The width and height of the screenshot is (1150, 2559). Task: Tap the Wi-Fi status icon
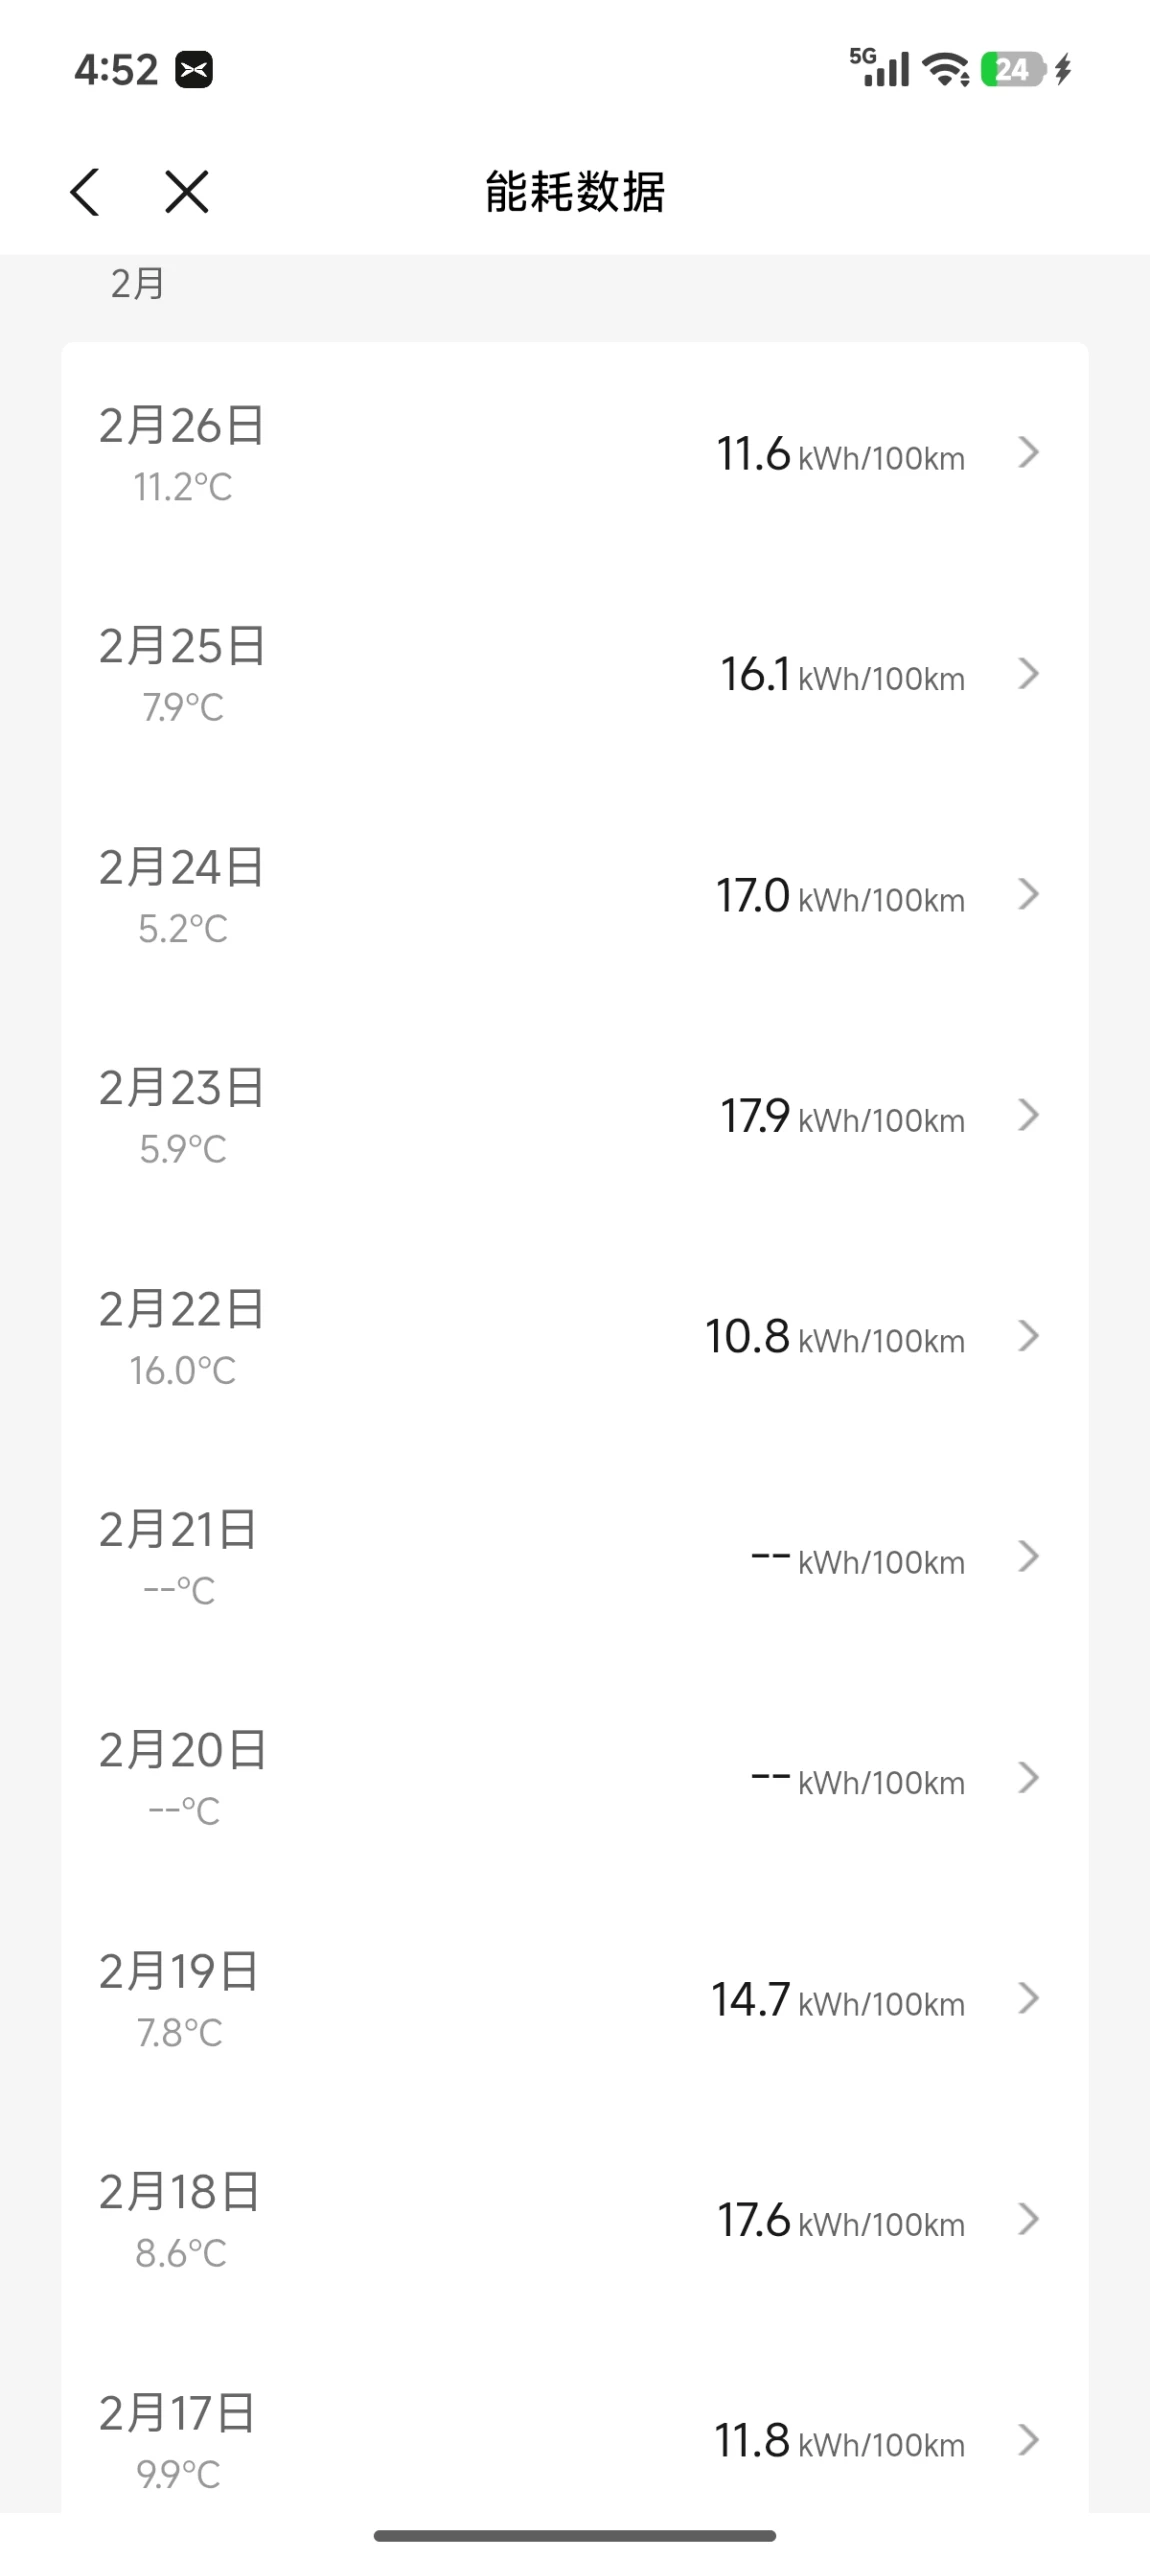(945, 70)
